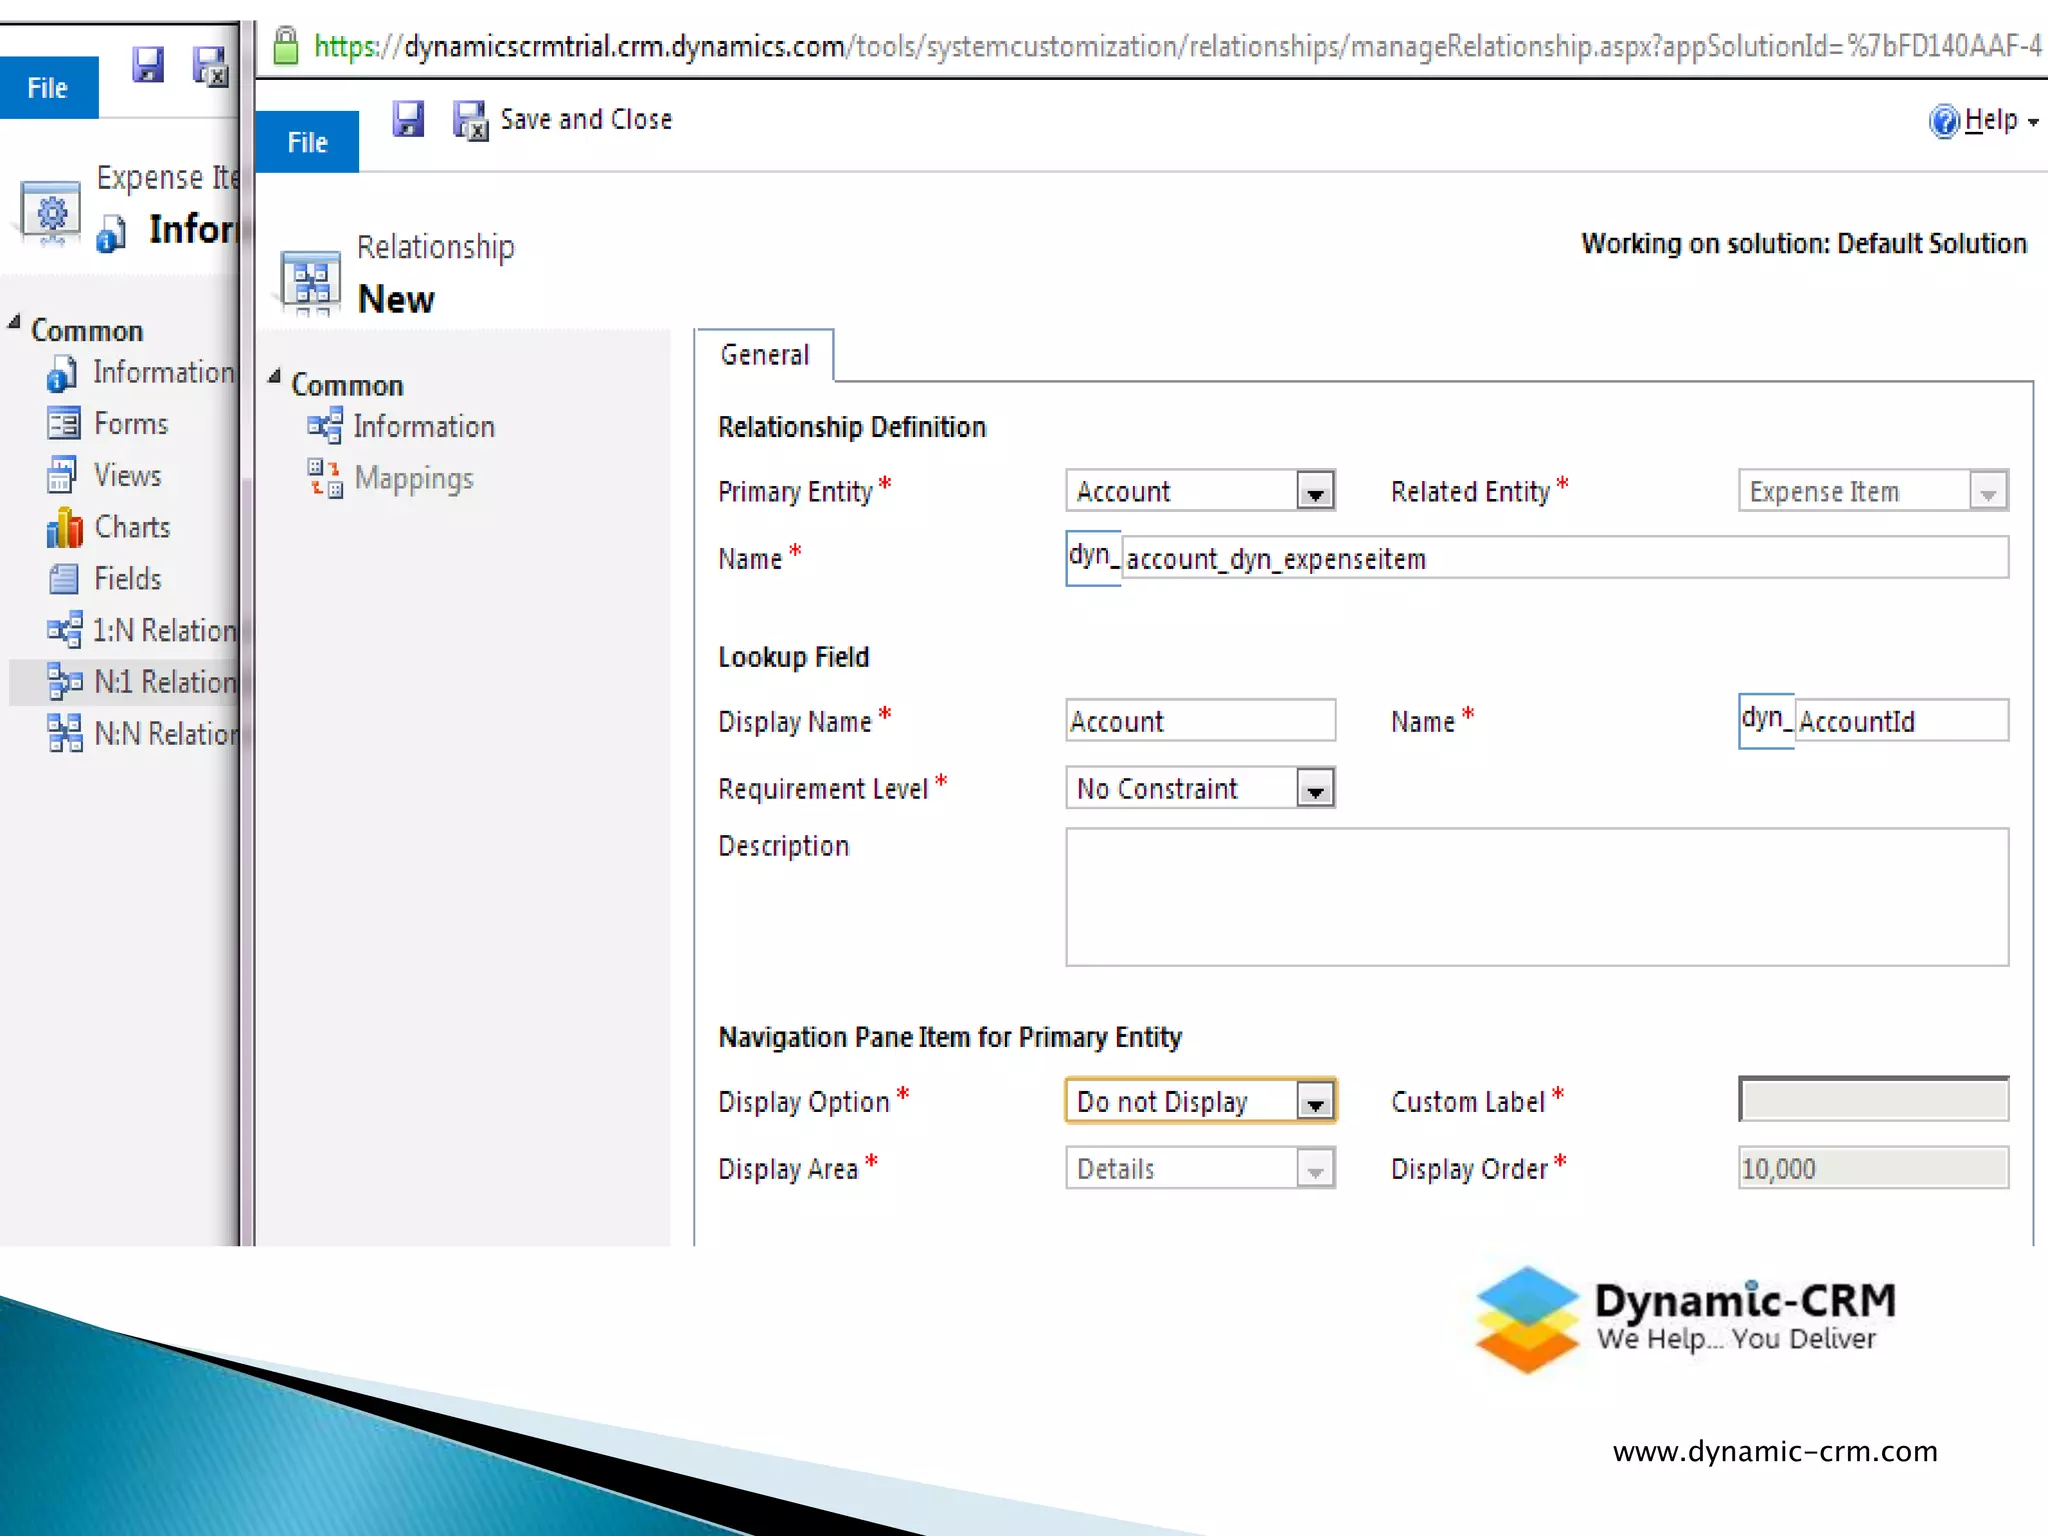This screenshot has height=1536, width=2048.
Task: Click the Fields icon in the Expense Item tree
Action: pyautogui.click(x=63, y=579)
